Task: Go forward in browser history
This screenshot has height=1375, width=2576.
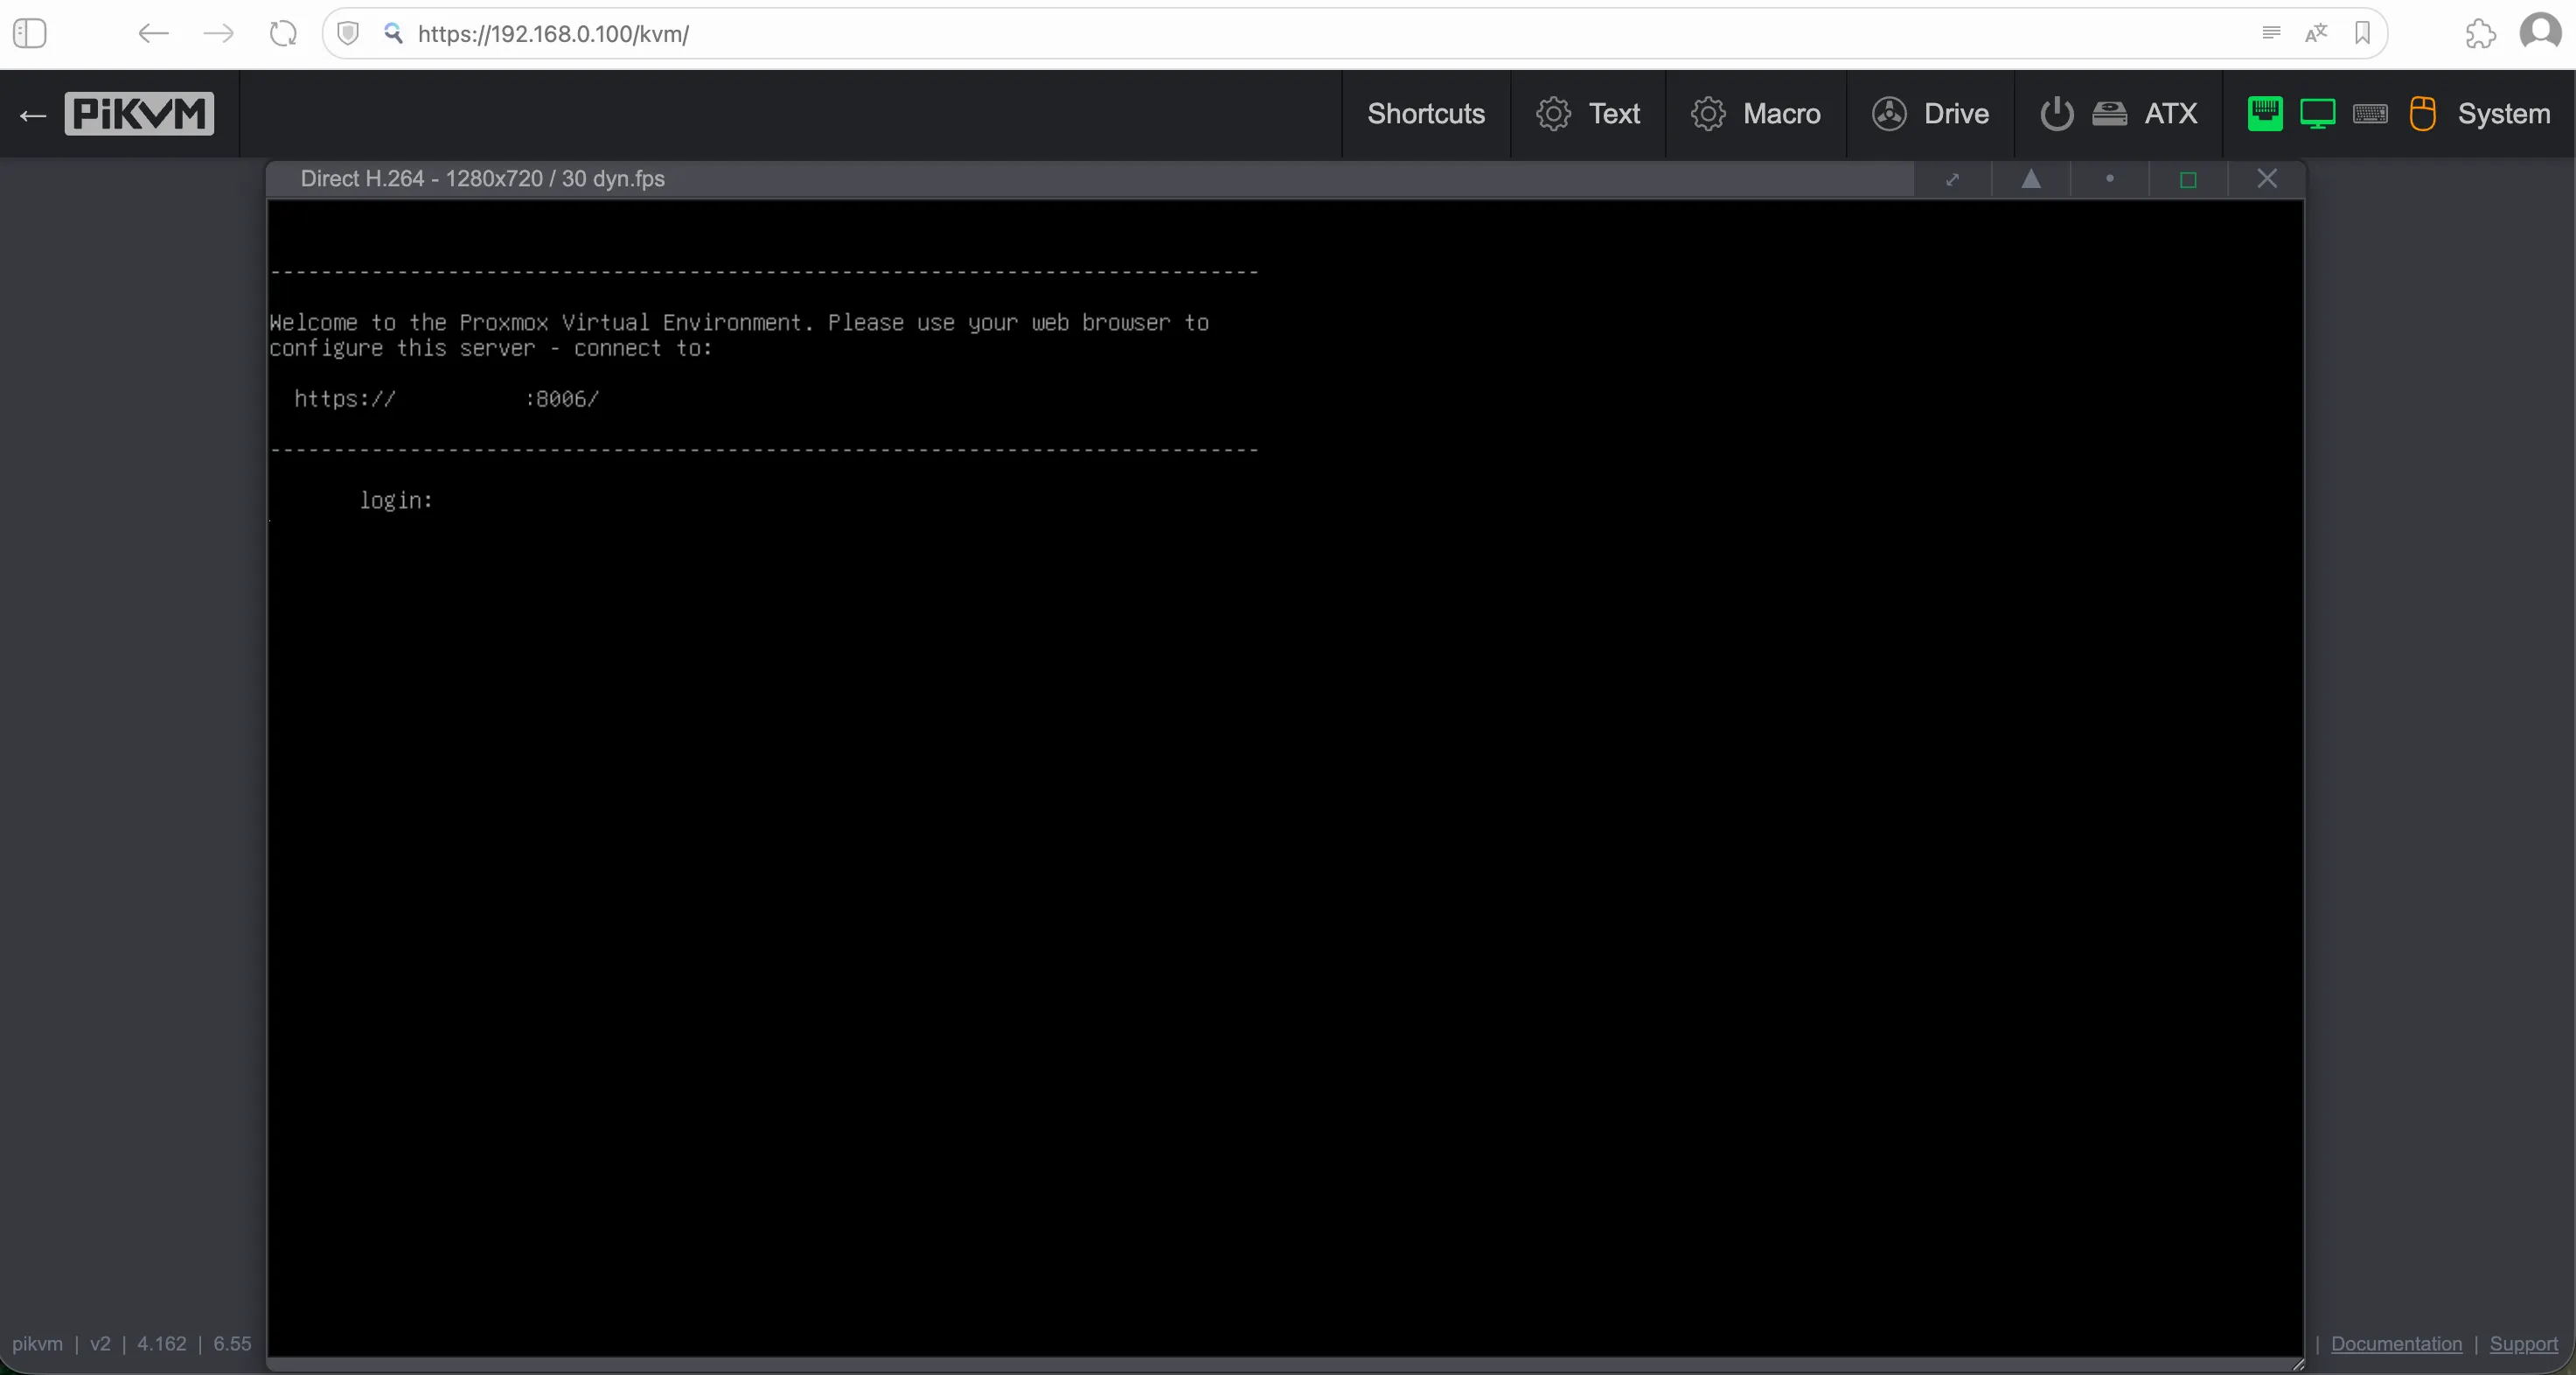Action: pyautogui.click(x=218, y=34)
